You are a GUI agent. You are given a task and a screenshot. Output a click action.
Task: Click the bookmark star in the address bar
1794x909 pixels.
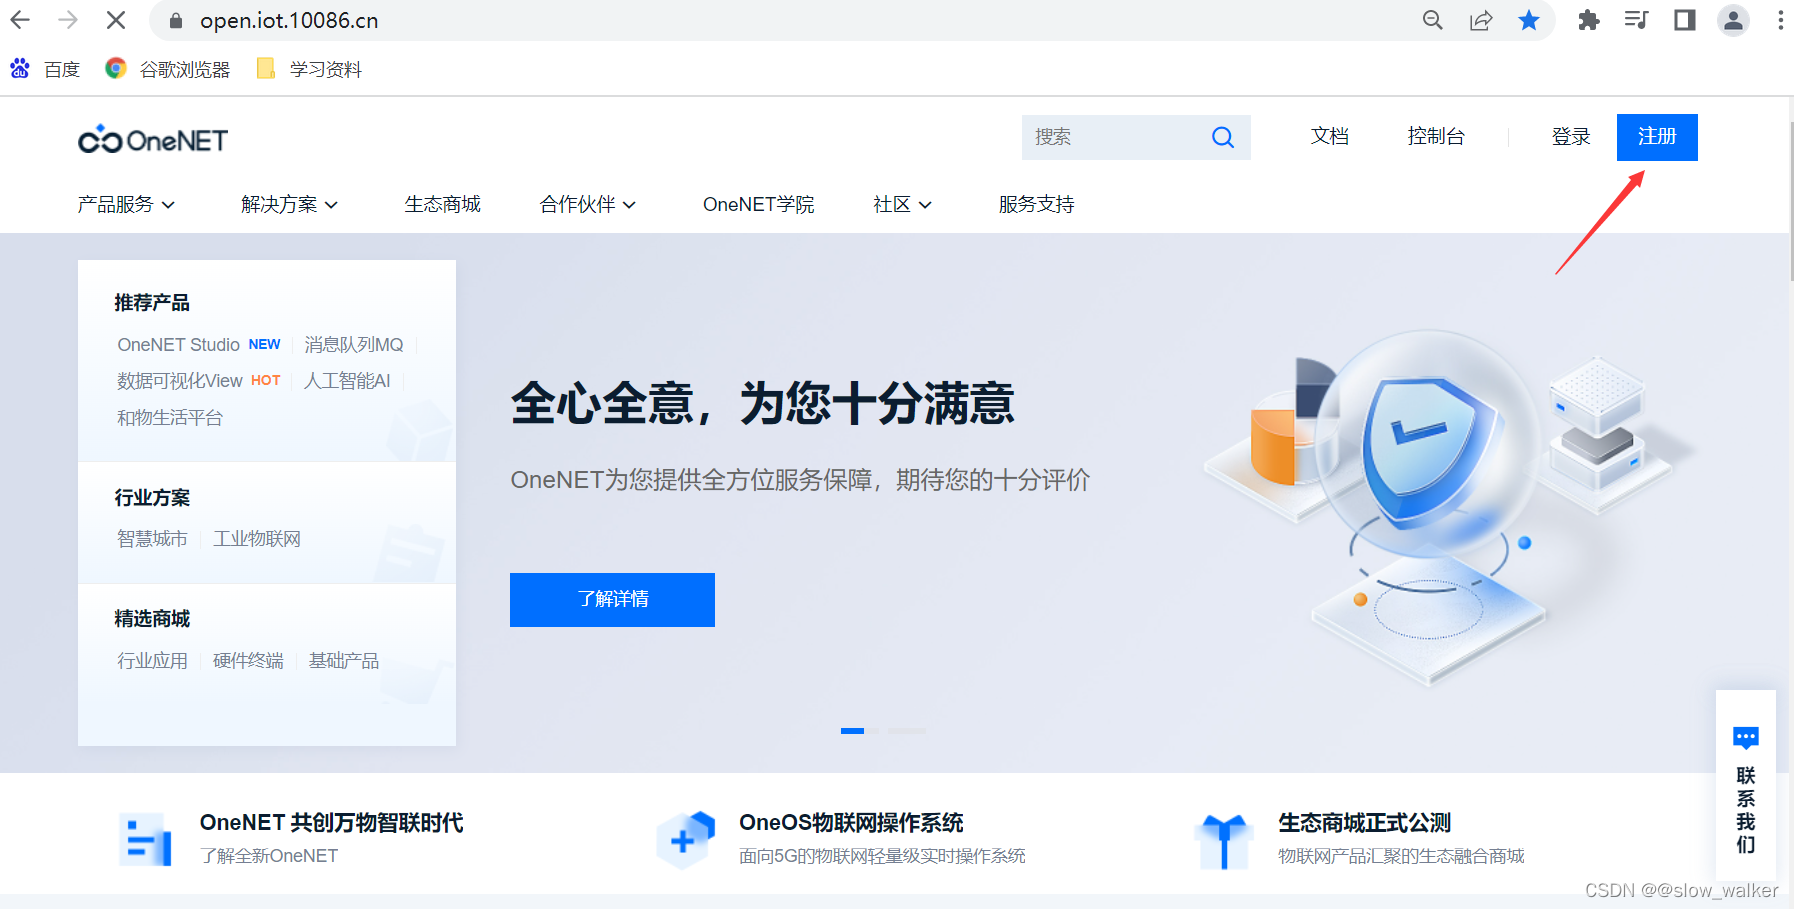pos(1529,20)
